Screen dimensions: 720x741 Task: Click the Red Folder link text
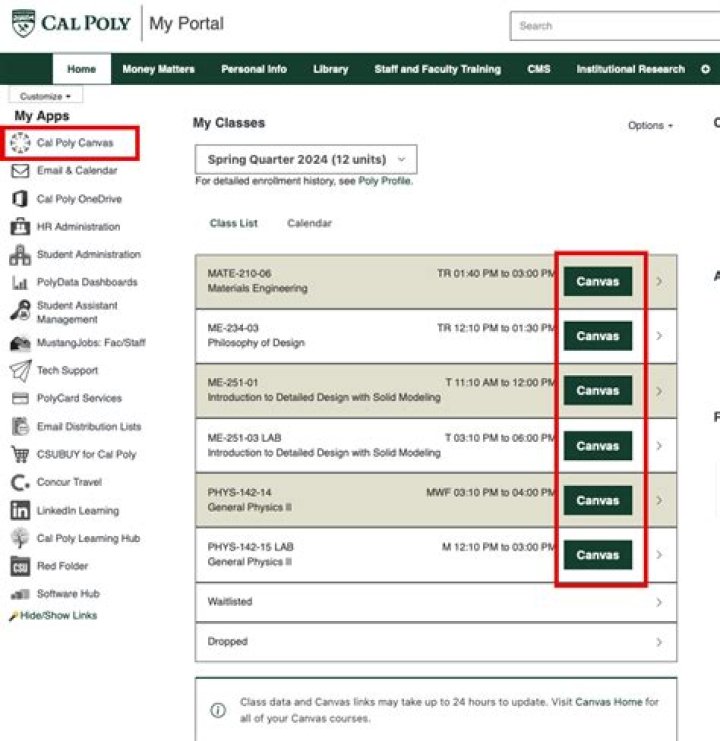pyautogui.click(x=62, y=566)
